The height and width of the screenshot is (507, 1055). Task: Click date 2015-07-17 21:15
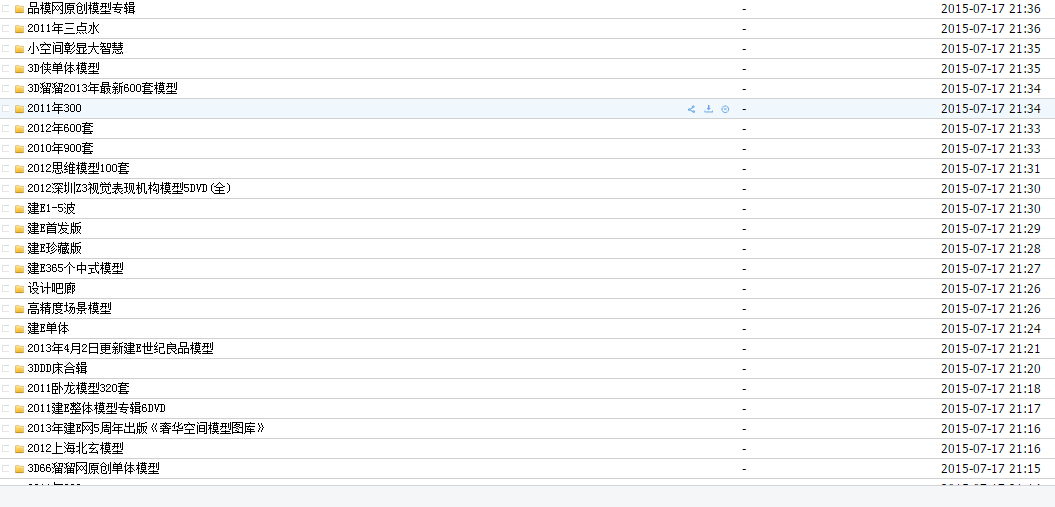(990, 469)
